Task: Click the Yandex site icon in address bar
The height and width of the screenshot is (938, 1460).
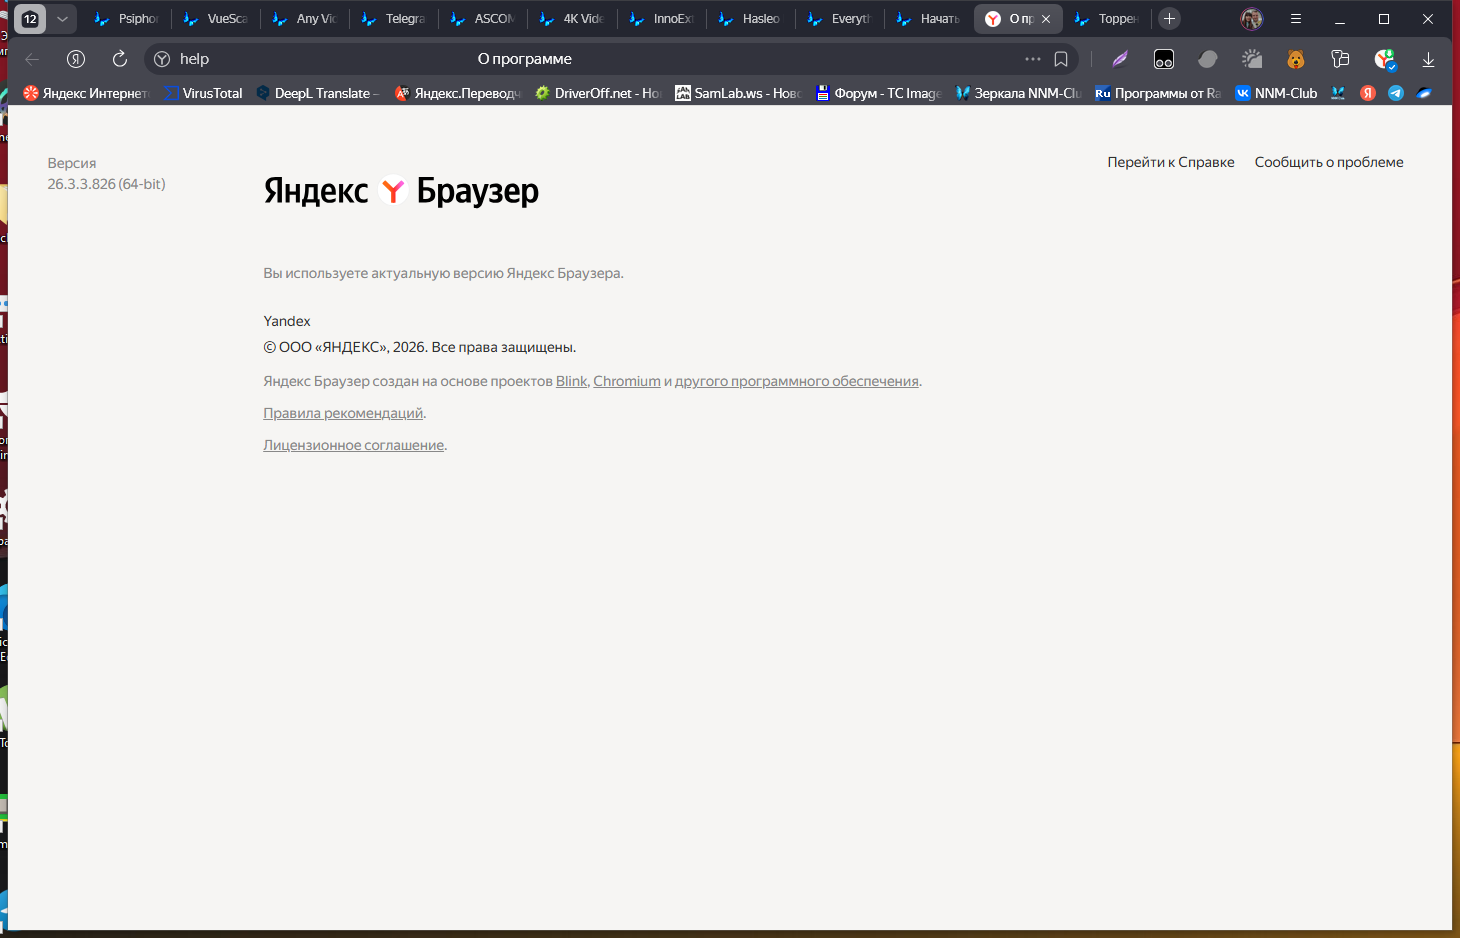Action: pyautogui.click(x=162, y=59)
